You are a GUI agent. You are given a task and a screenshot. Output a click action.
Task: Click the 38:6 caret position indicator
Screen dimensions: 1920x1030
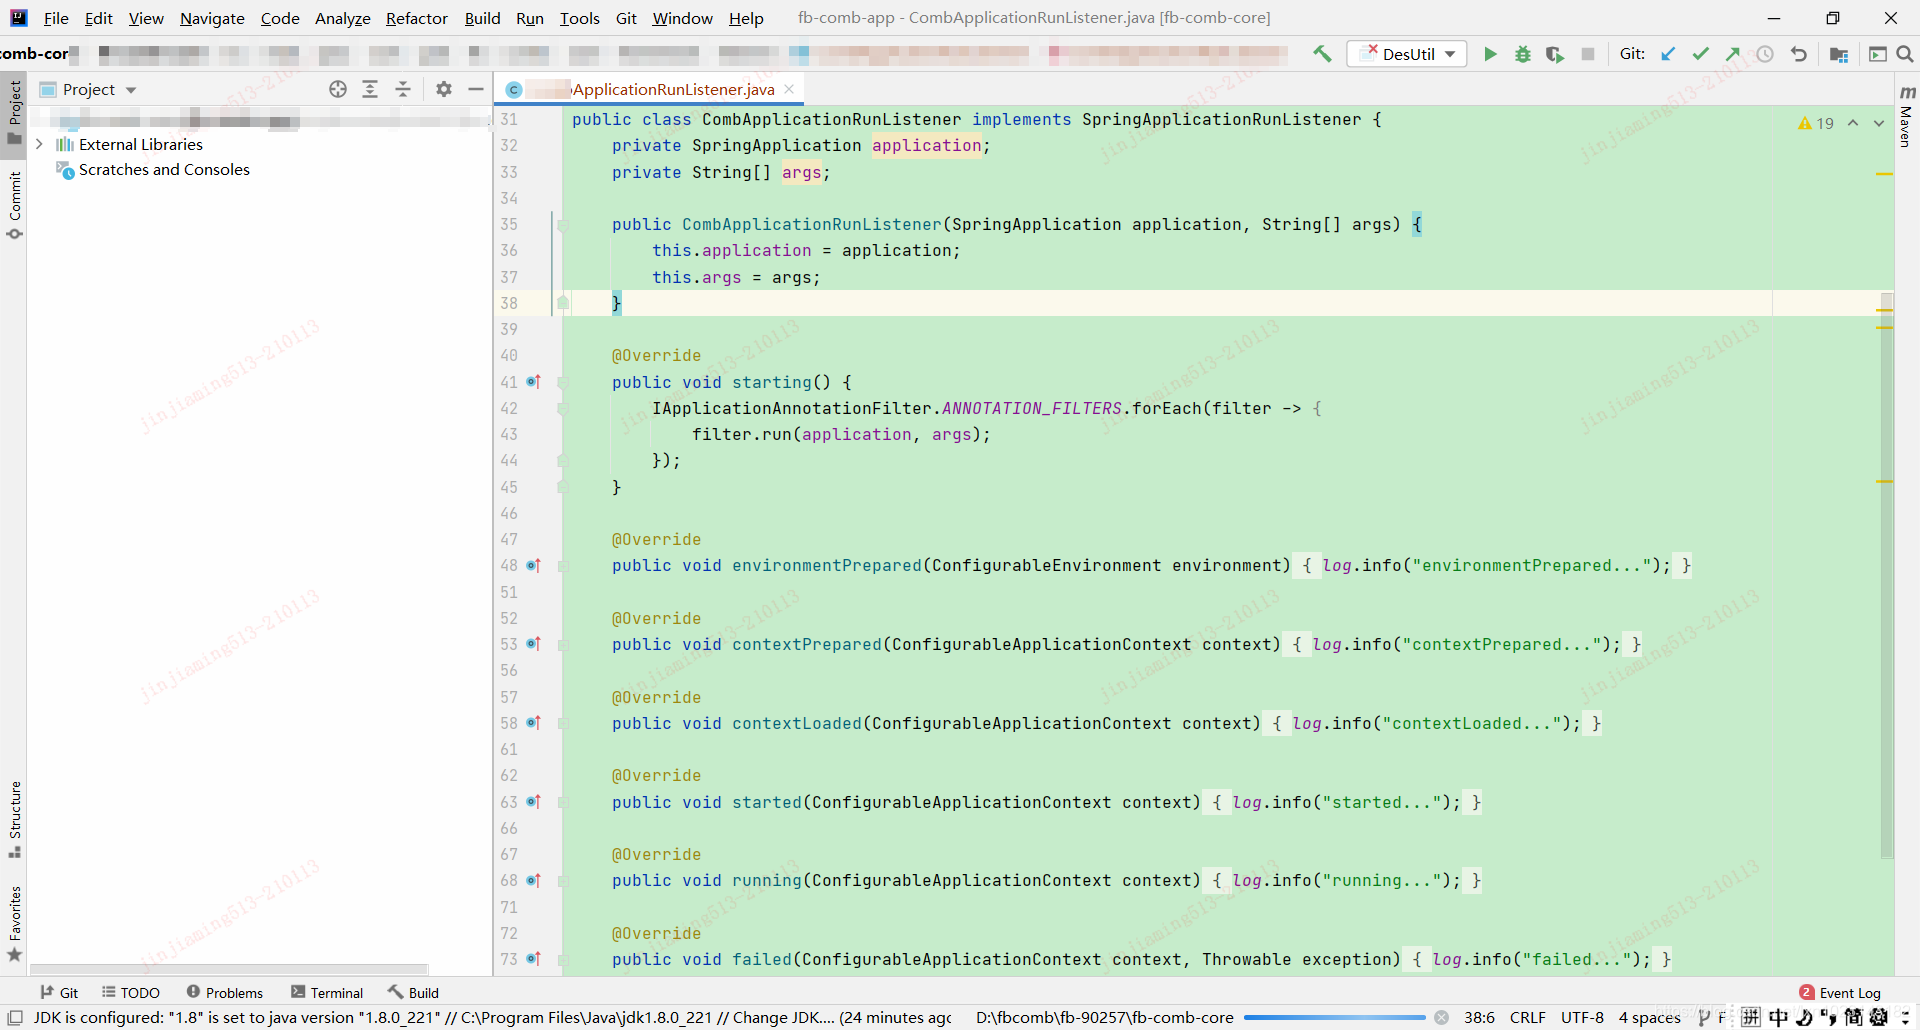(1479, 1017)
